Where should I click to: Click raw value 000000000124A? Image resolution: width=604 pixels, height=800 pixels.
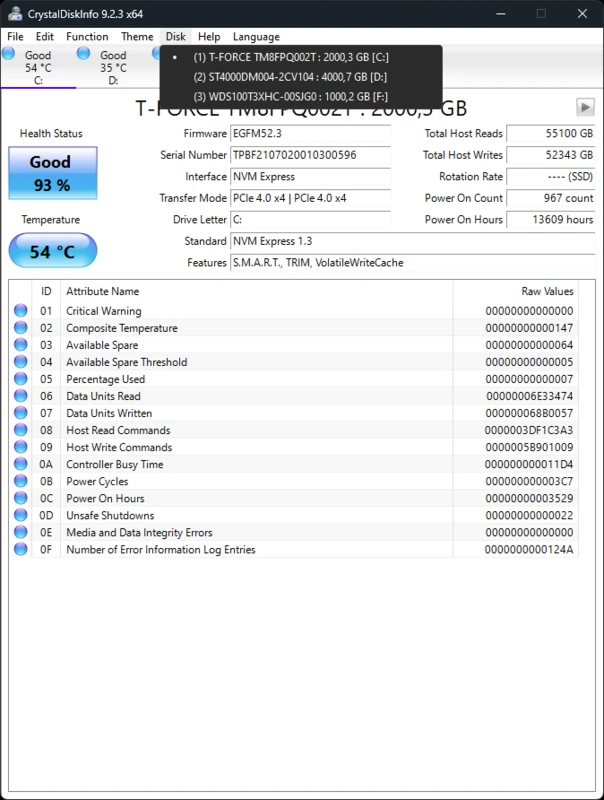[529, 549]
